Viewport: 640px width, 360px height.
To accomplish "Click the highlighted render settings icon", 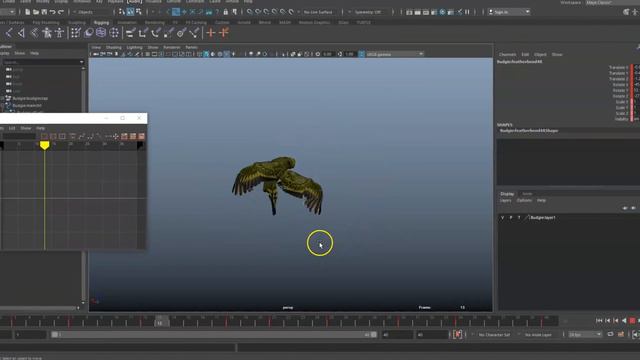I will 442,12.
